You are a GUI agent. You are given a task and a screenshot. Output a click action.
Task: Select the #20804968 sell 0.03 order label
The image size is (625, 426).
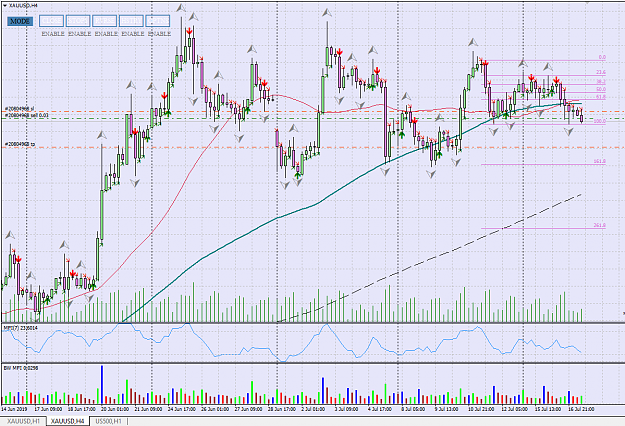tap(27, 115)
